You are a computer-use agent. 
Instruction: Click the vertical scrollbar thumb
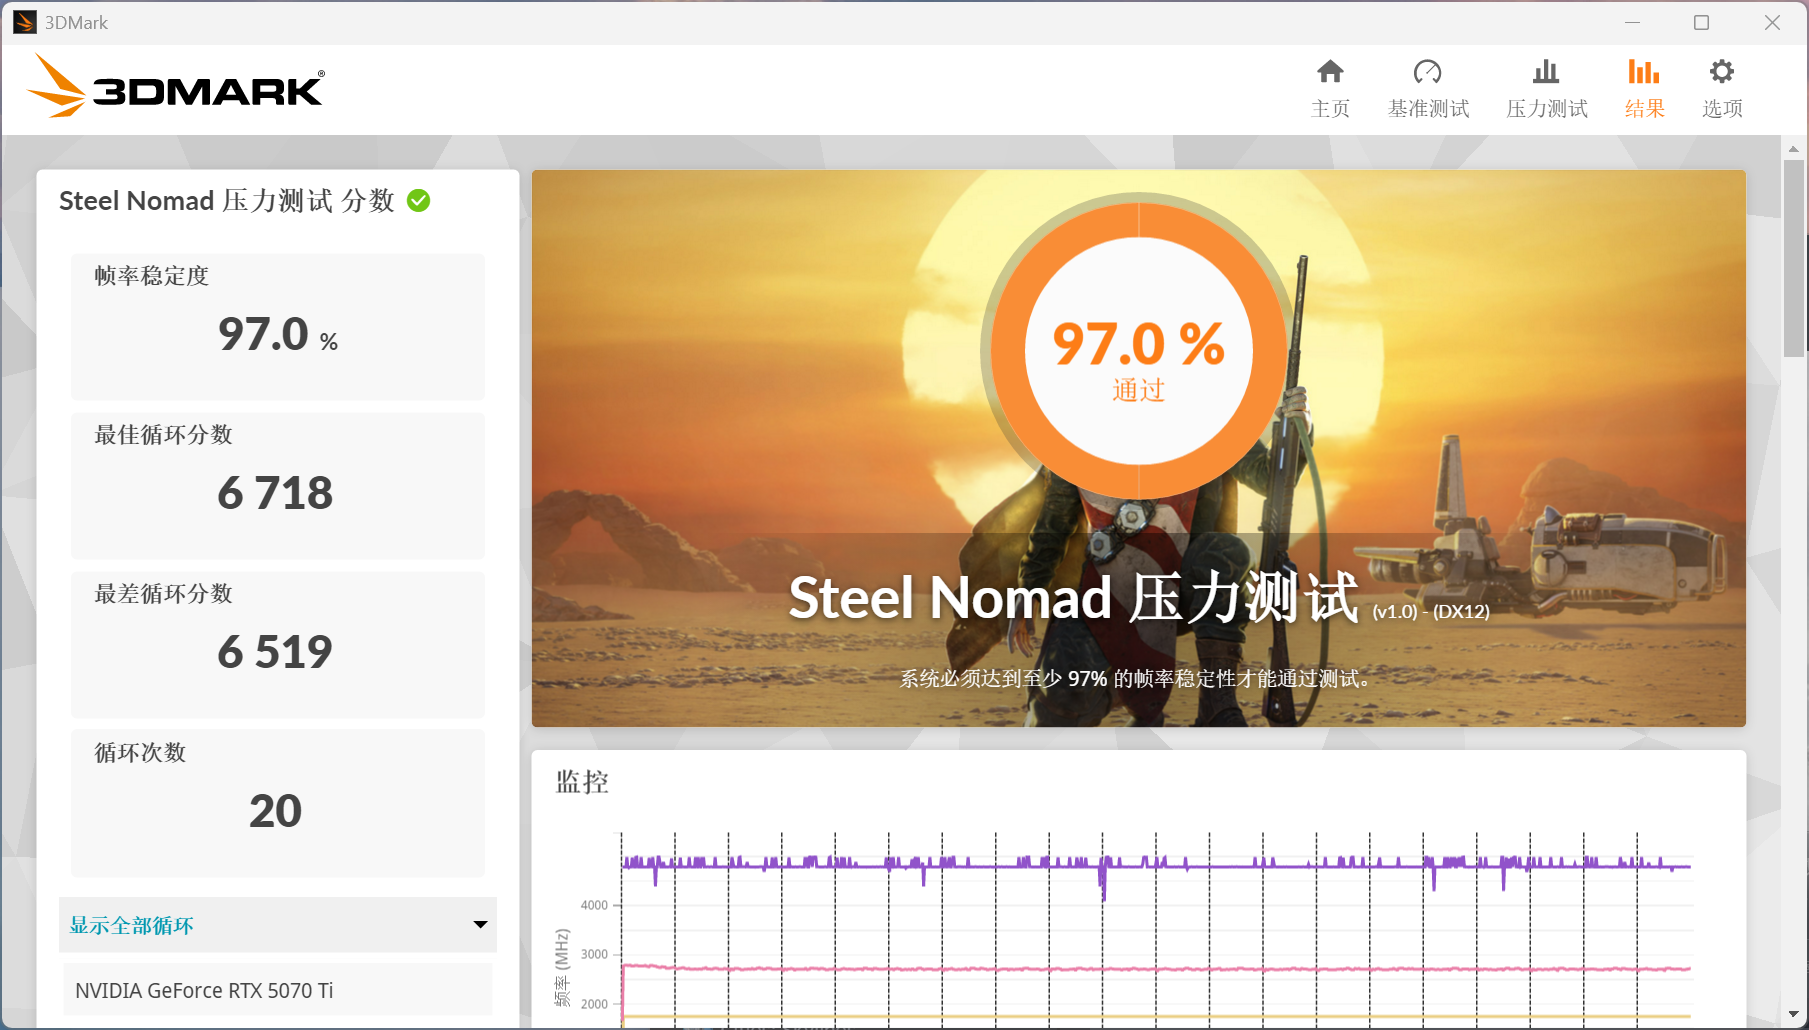(x=1794, y=257)
